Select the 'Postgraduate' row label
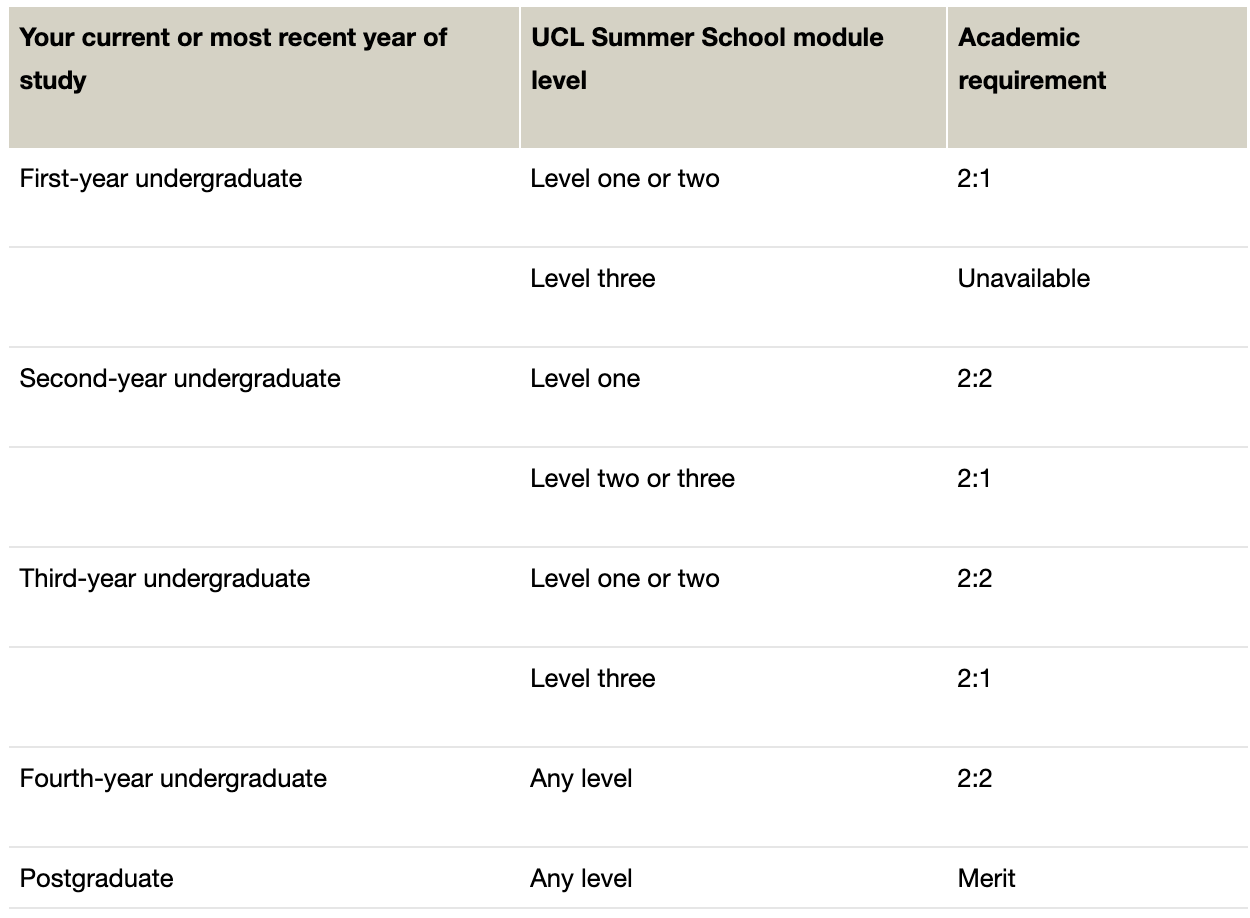 click(x=264, y=878)
